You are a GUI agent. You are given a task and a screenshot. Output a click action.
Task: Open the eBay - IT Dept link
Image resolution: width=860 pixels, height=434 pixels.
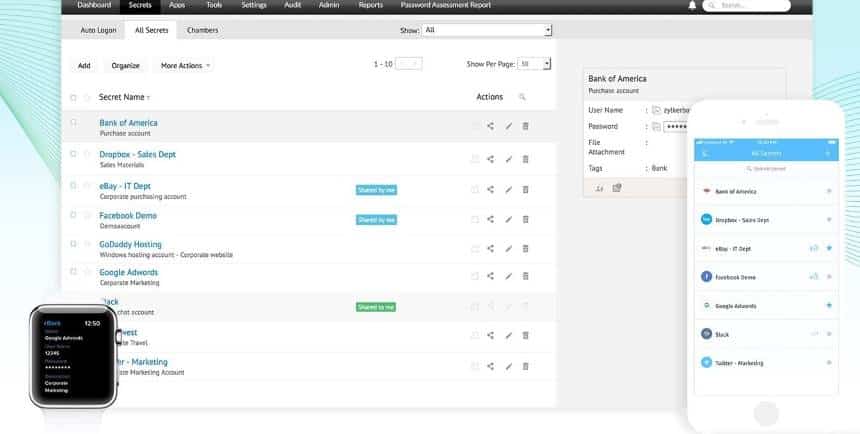click(125, 186)
